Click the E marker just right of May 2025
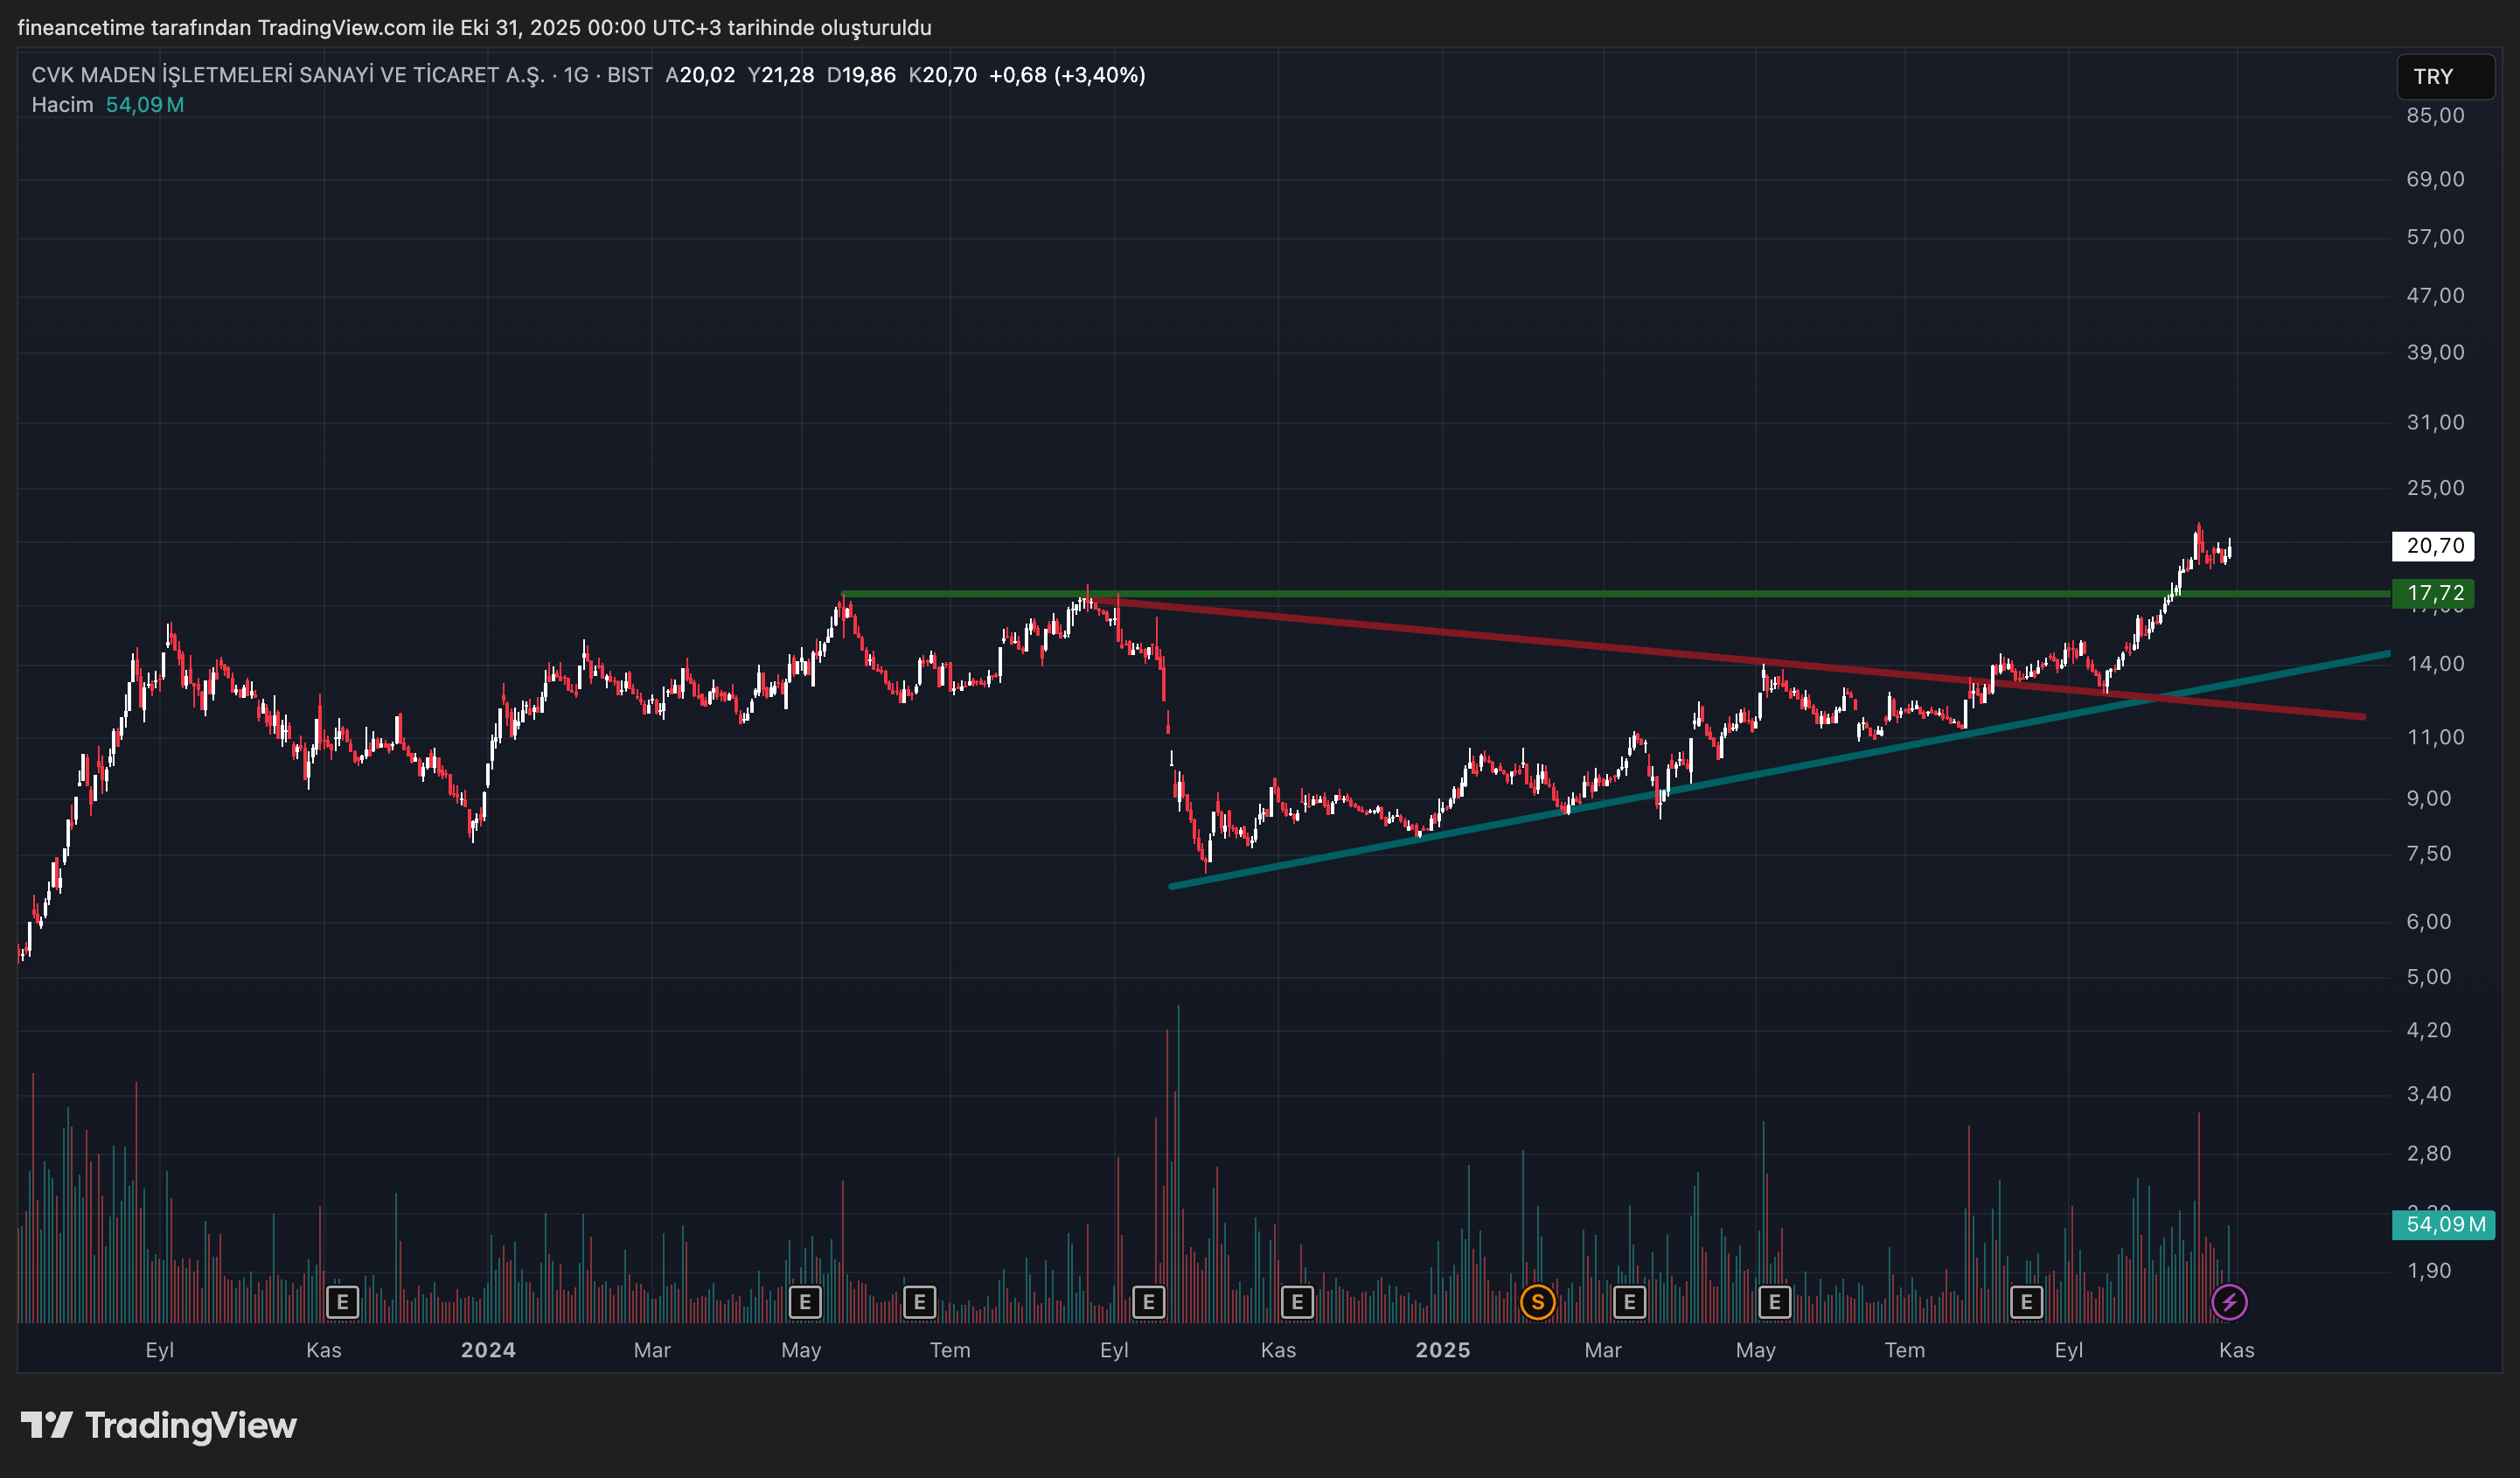Image resolution: width=2520 pixels, height=1478 pixels. [1774, 1302]
